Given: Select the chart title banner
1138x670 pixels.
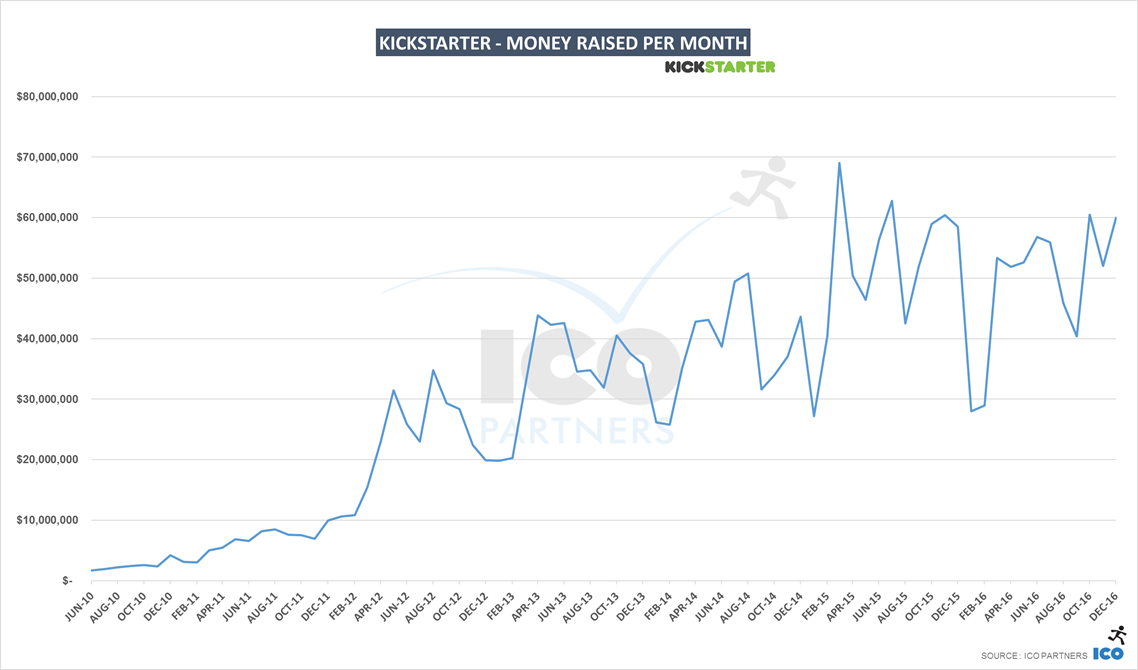Looking at the screenshot, I should click(x=562, y=43).
